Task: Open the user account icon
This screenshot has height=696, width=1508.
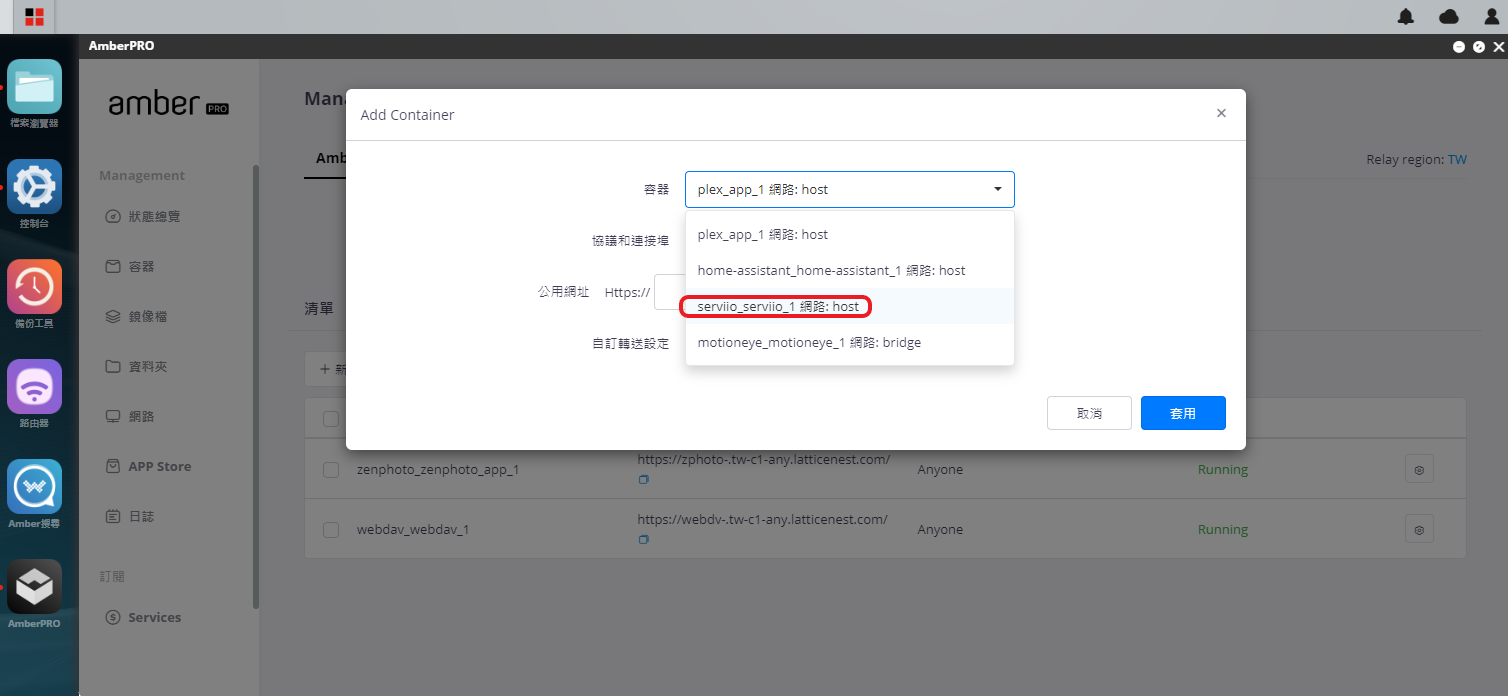Action: pos(1490,16)
